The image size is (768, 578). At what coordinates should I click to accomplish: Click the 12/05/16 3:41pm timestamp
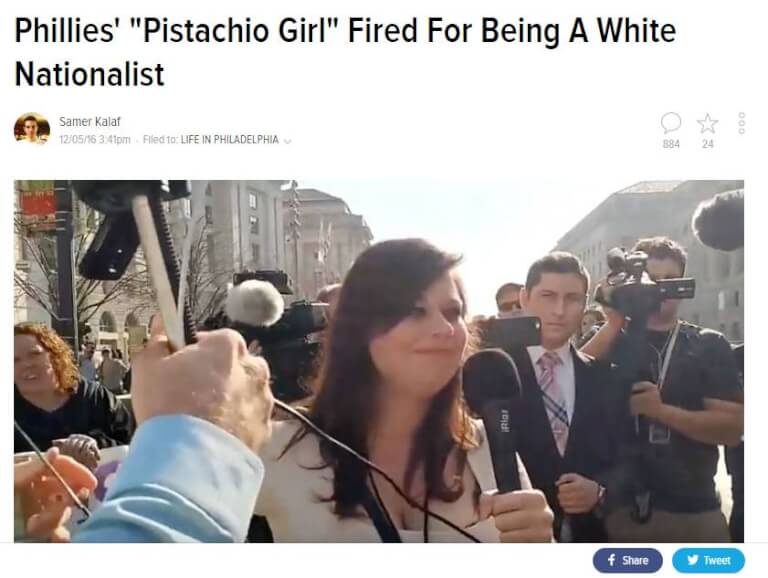[95, 140]
